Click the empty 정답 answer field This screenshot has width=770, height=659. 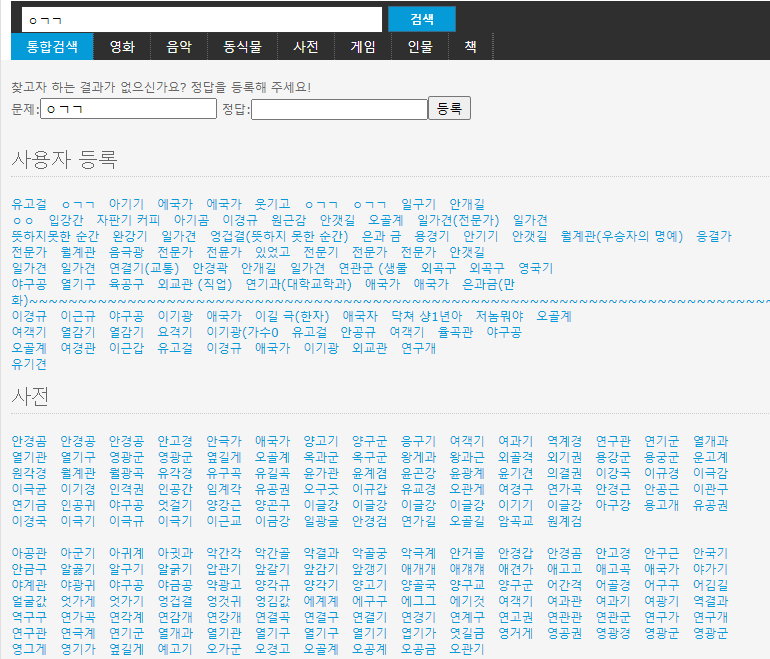(339, 109)
